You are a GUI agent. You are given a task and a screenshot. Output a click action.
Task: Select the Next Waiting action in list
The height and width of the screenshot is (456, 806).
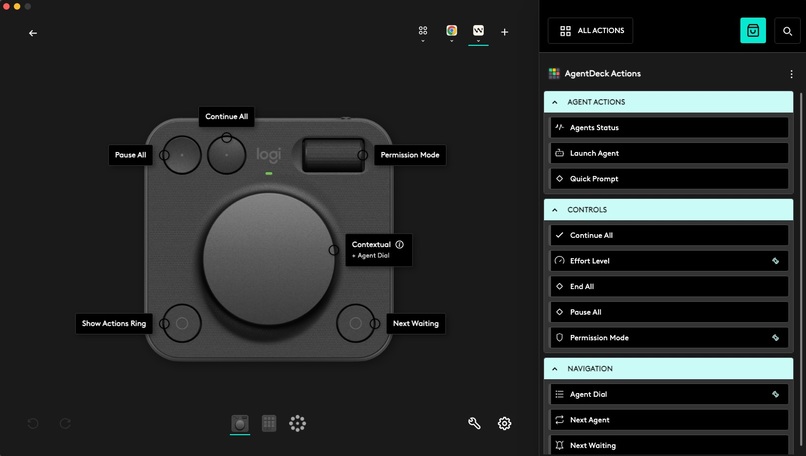(669, 445)
